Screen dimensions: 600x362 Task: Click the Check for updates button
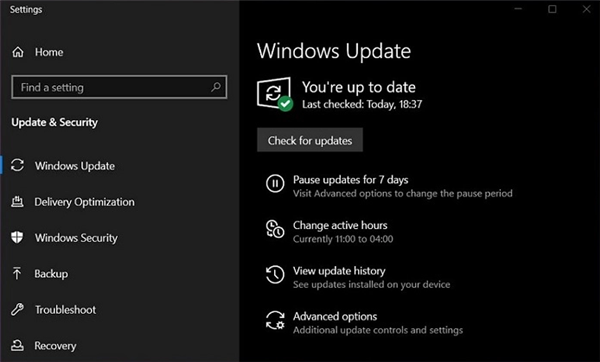(x=310, y=140)
